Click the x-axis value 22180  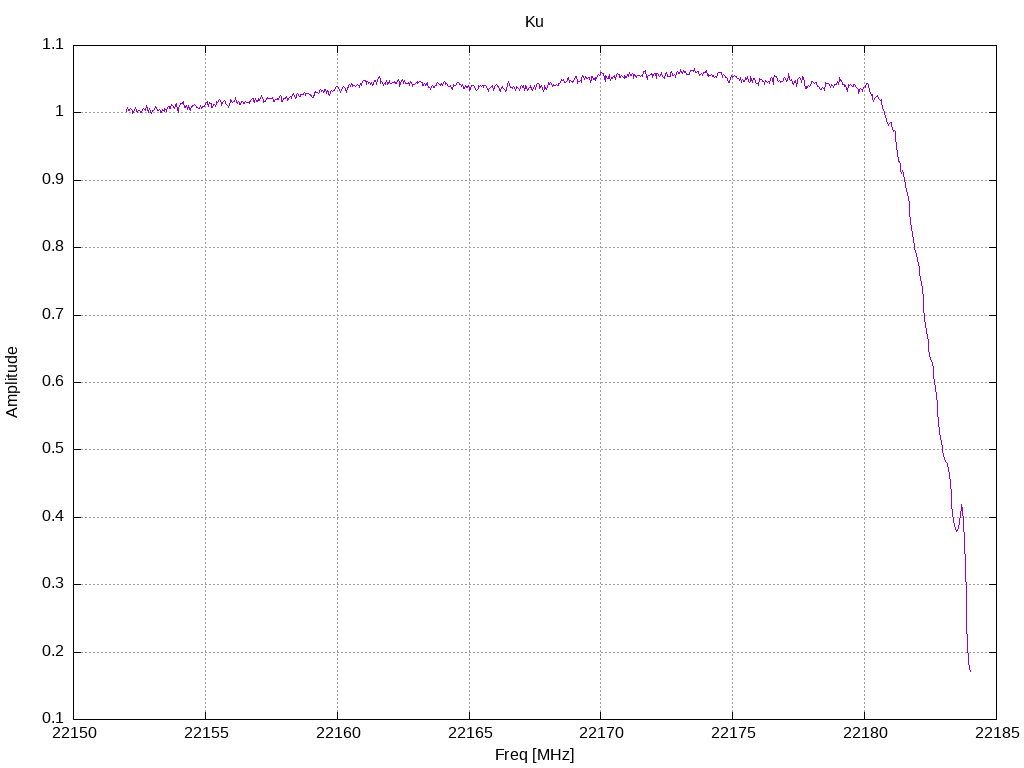(x=865, y=733)
